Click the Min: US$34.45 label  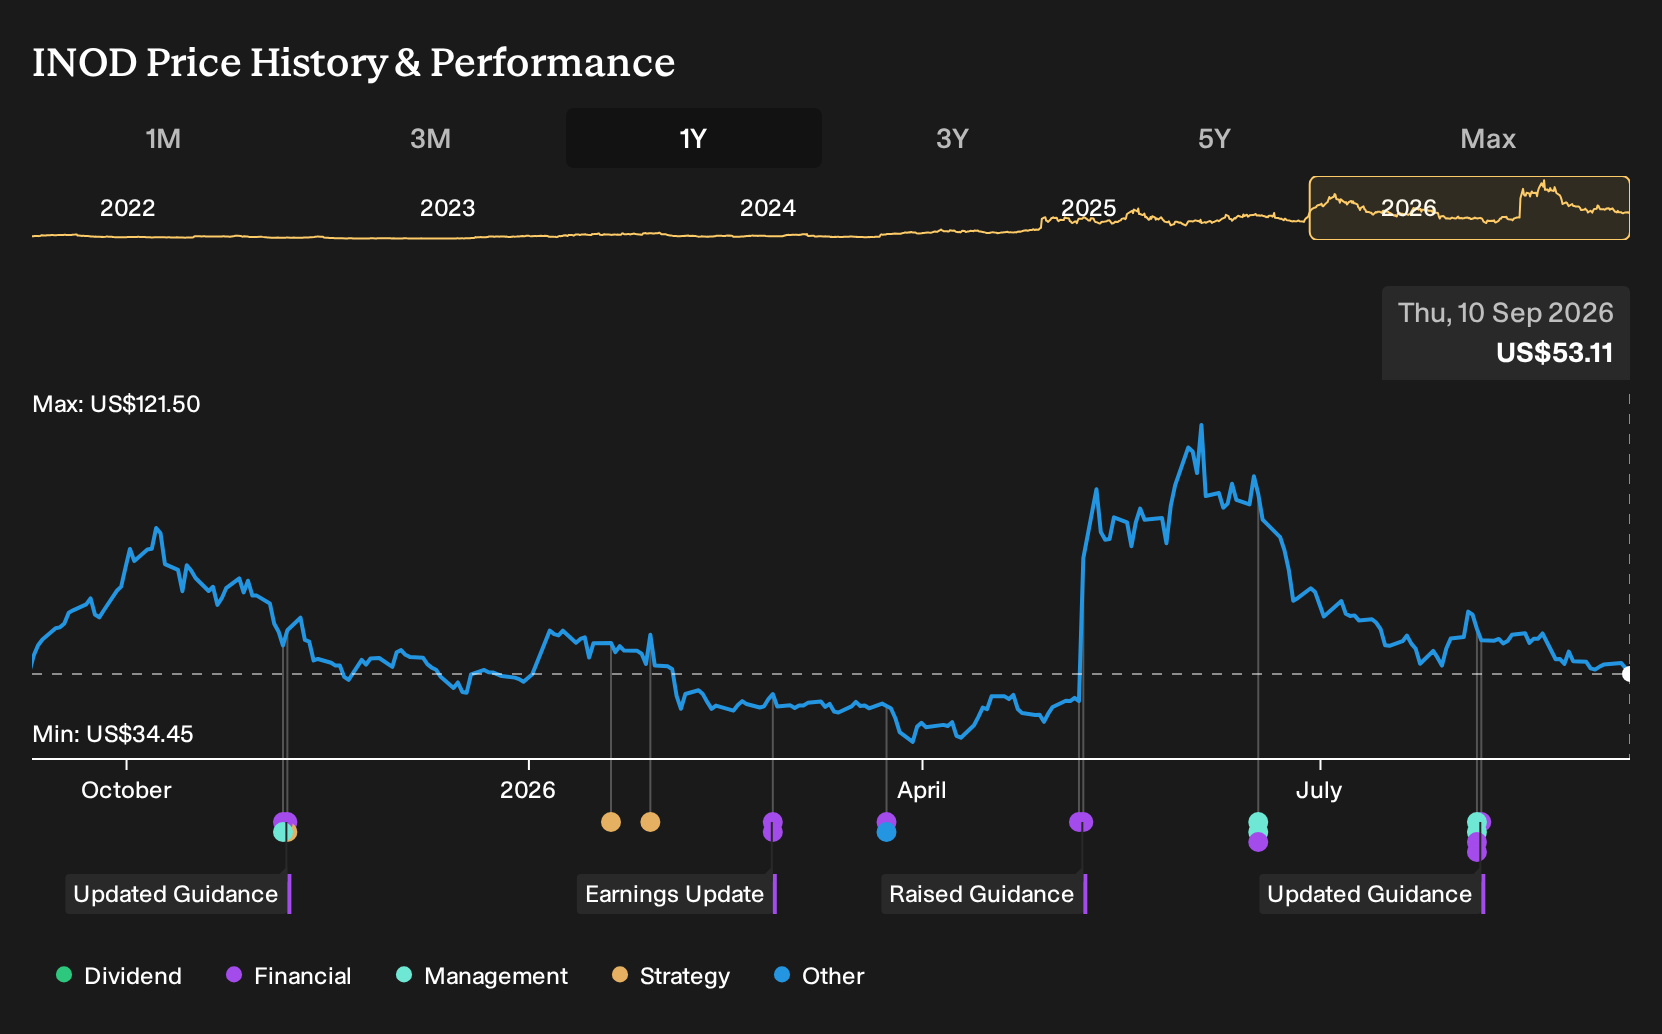113,734
